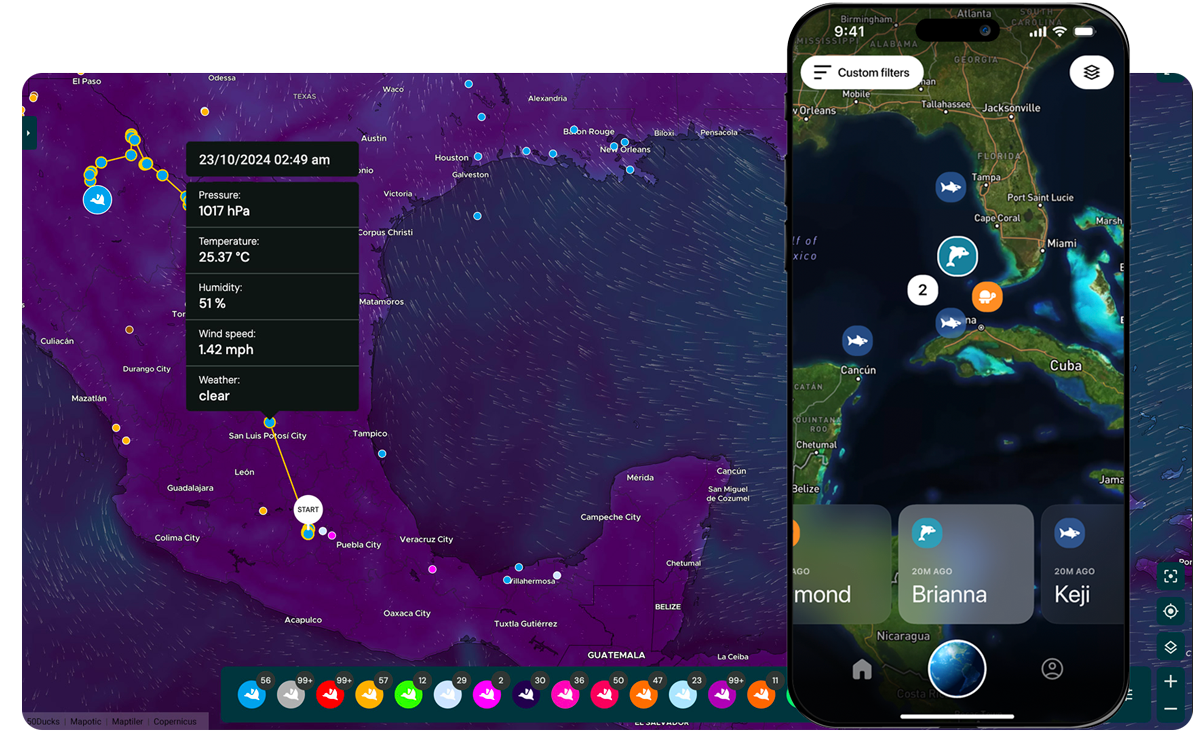Click the Guadalajara map label
The height and width of the screenshot is (733, 1200).
tap(190, 488)
